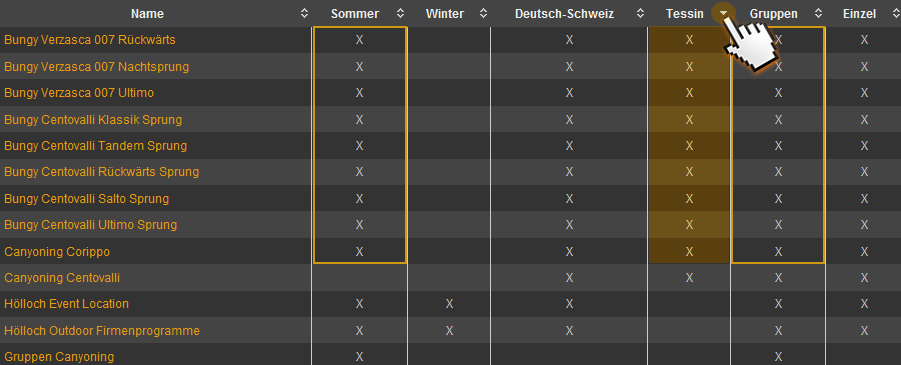Select the Deutsch-Schweiz column header label

tap(564, 14)
